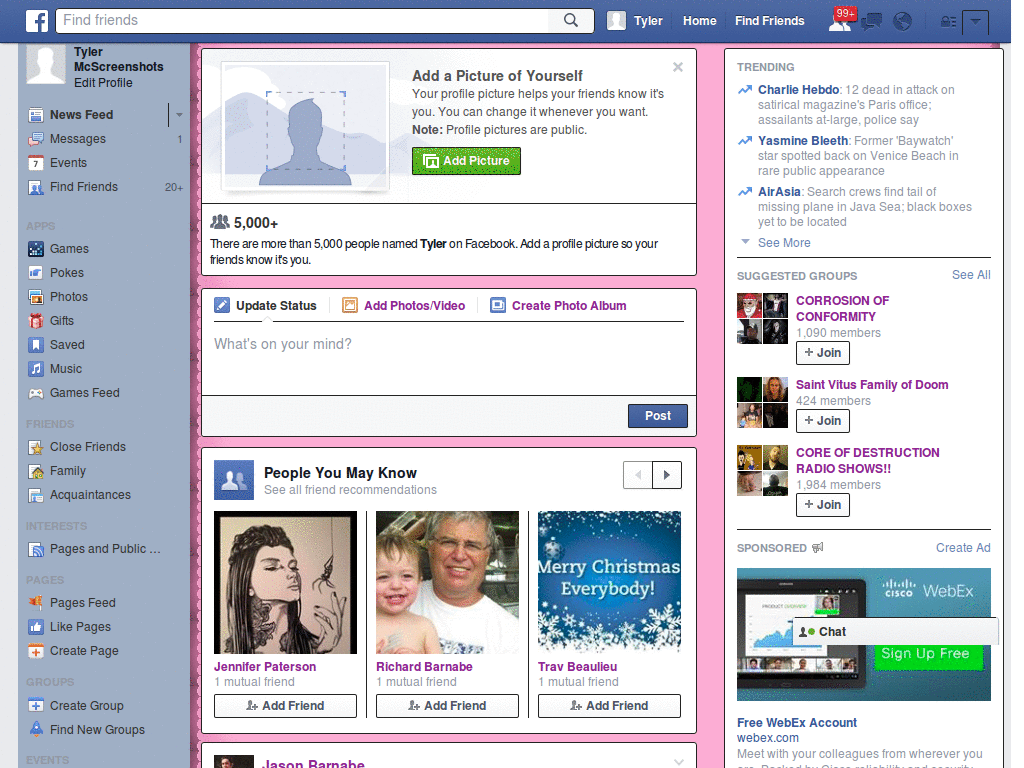Click the Create Page plus icon
The height and width of the screenshot is (768, 1024).
point(36,651)
